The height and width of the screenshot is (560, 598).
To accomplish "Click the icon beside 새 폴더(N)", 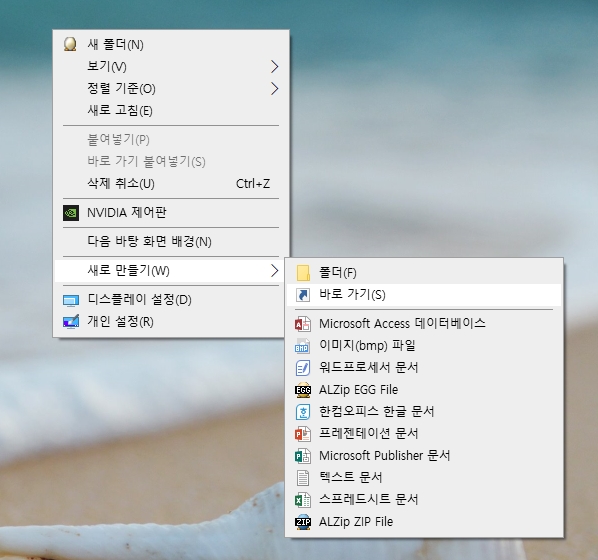I will [x=70, y=44].
